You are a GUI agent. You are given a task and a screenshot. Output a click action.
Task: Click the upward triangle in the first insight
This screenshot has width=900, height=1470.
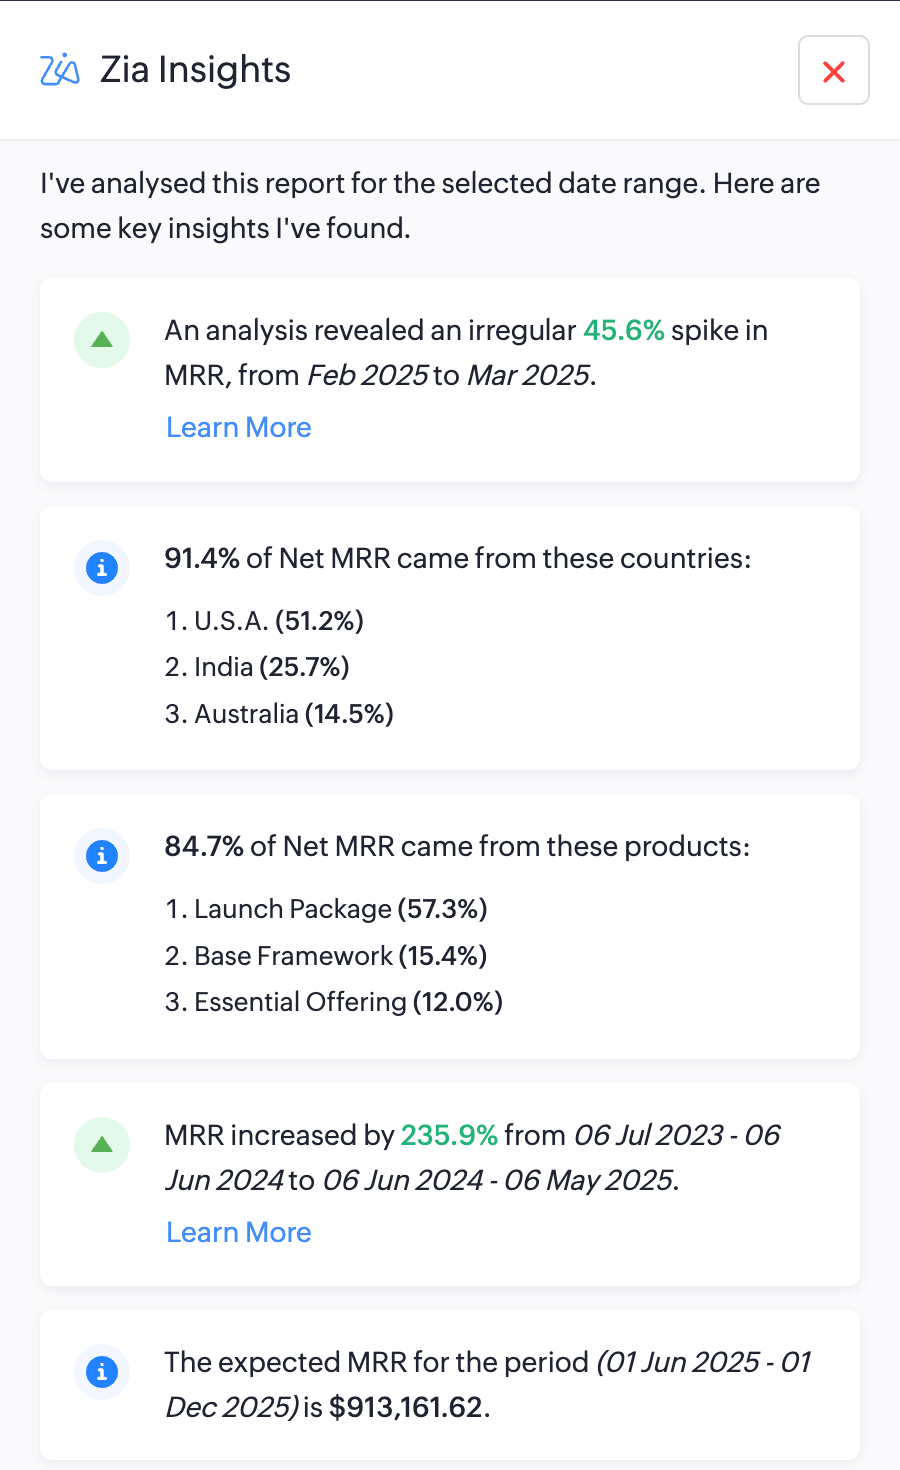pyautogui.click(x=101, y=340)
